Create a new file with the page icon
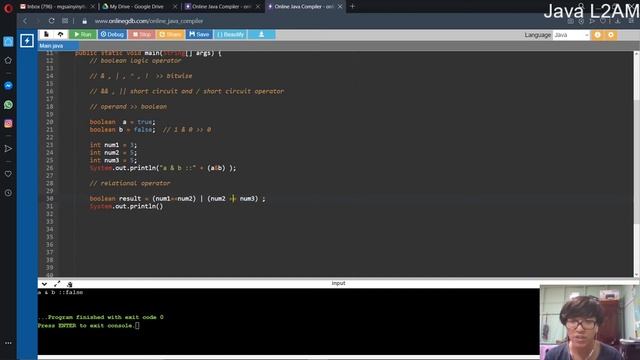The width and height of the screenshot is (640, 360). (x=46, y=35)
